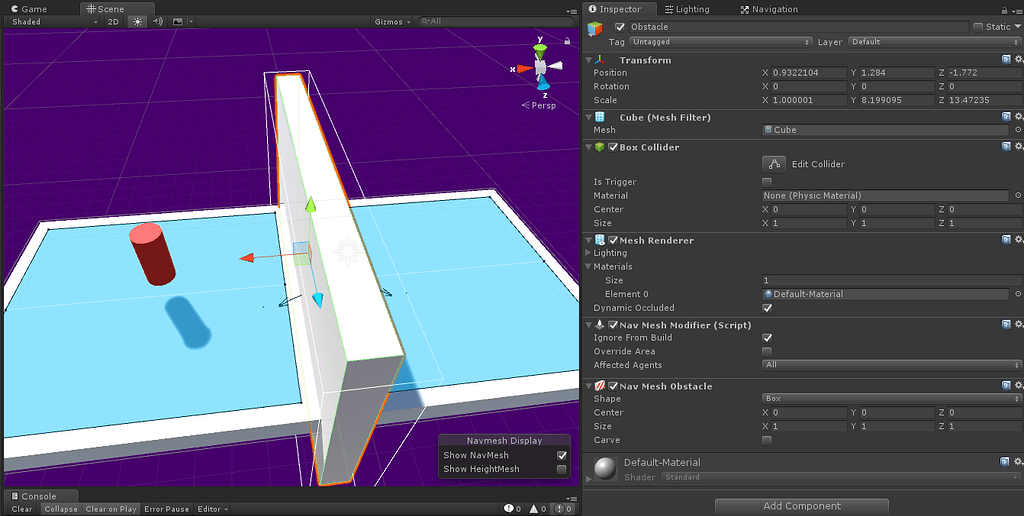Open Mesh Renderer gear menu

pos(1018,240)
